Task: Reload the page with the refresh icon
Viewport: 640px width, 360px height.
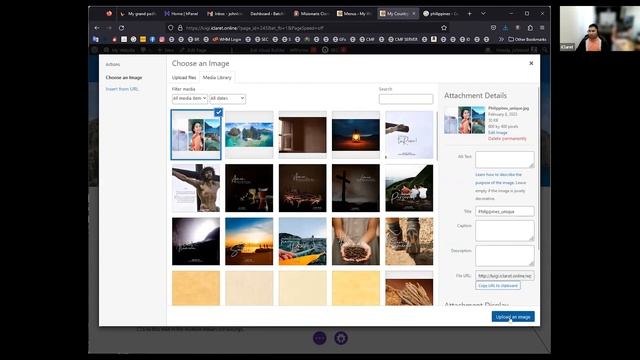Action: pyautogui.click(x=121, y=28)
